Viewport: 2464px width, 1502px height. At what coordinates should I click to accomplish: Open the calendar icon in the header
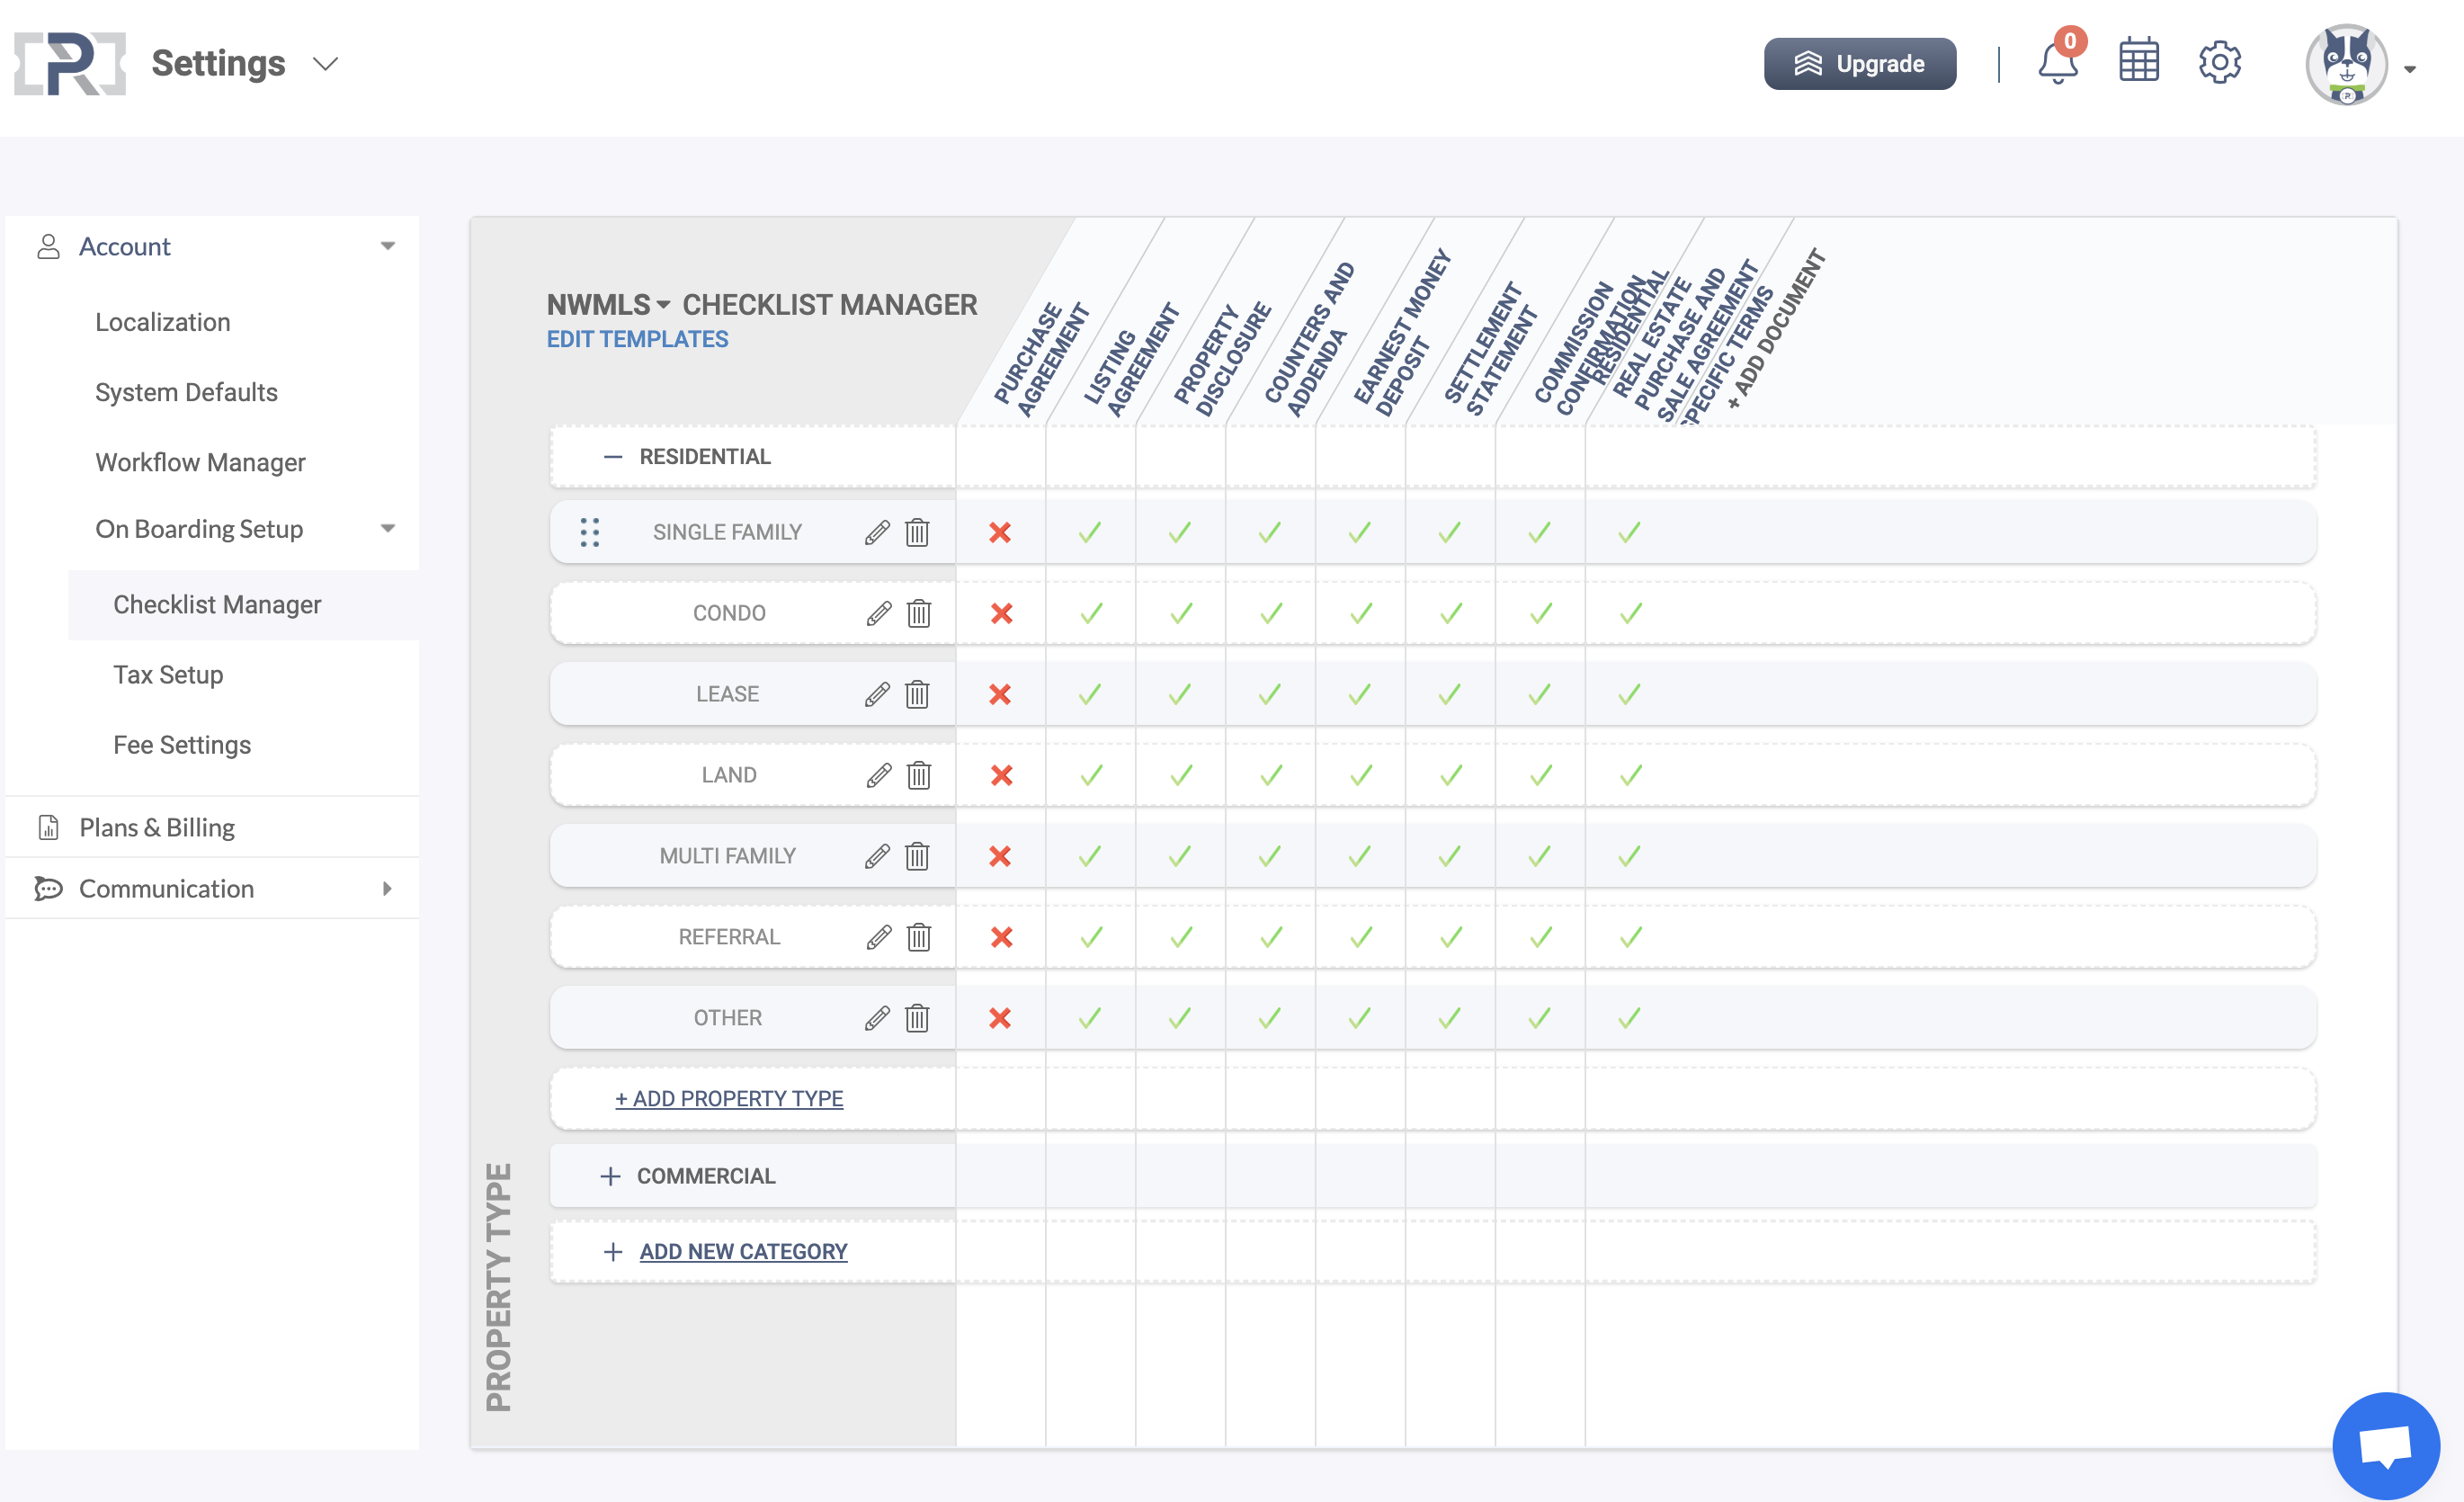(2139, 62)
